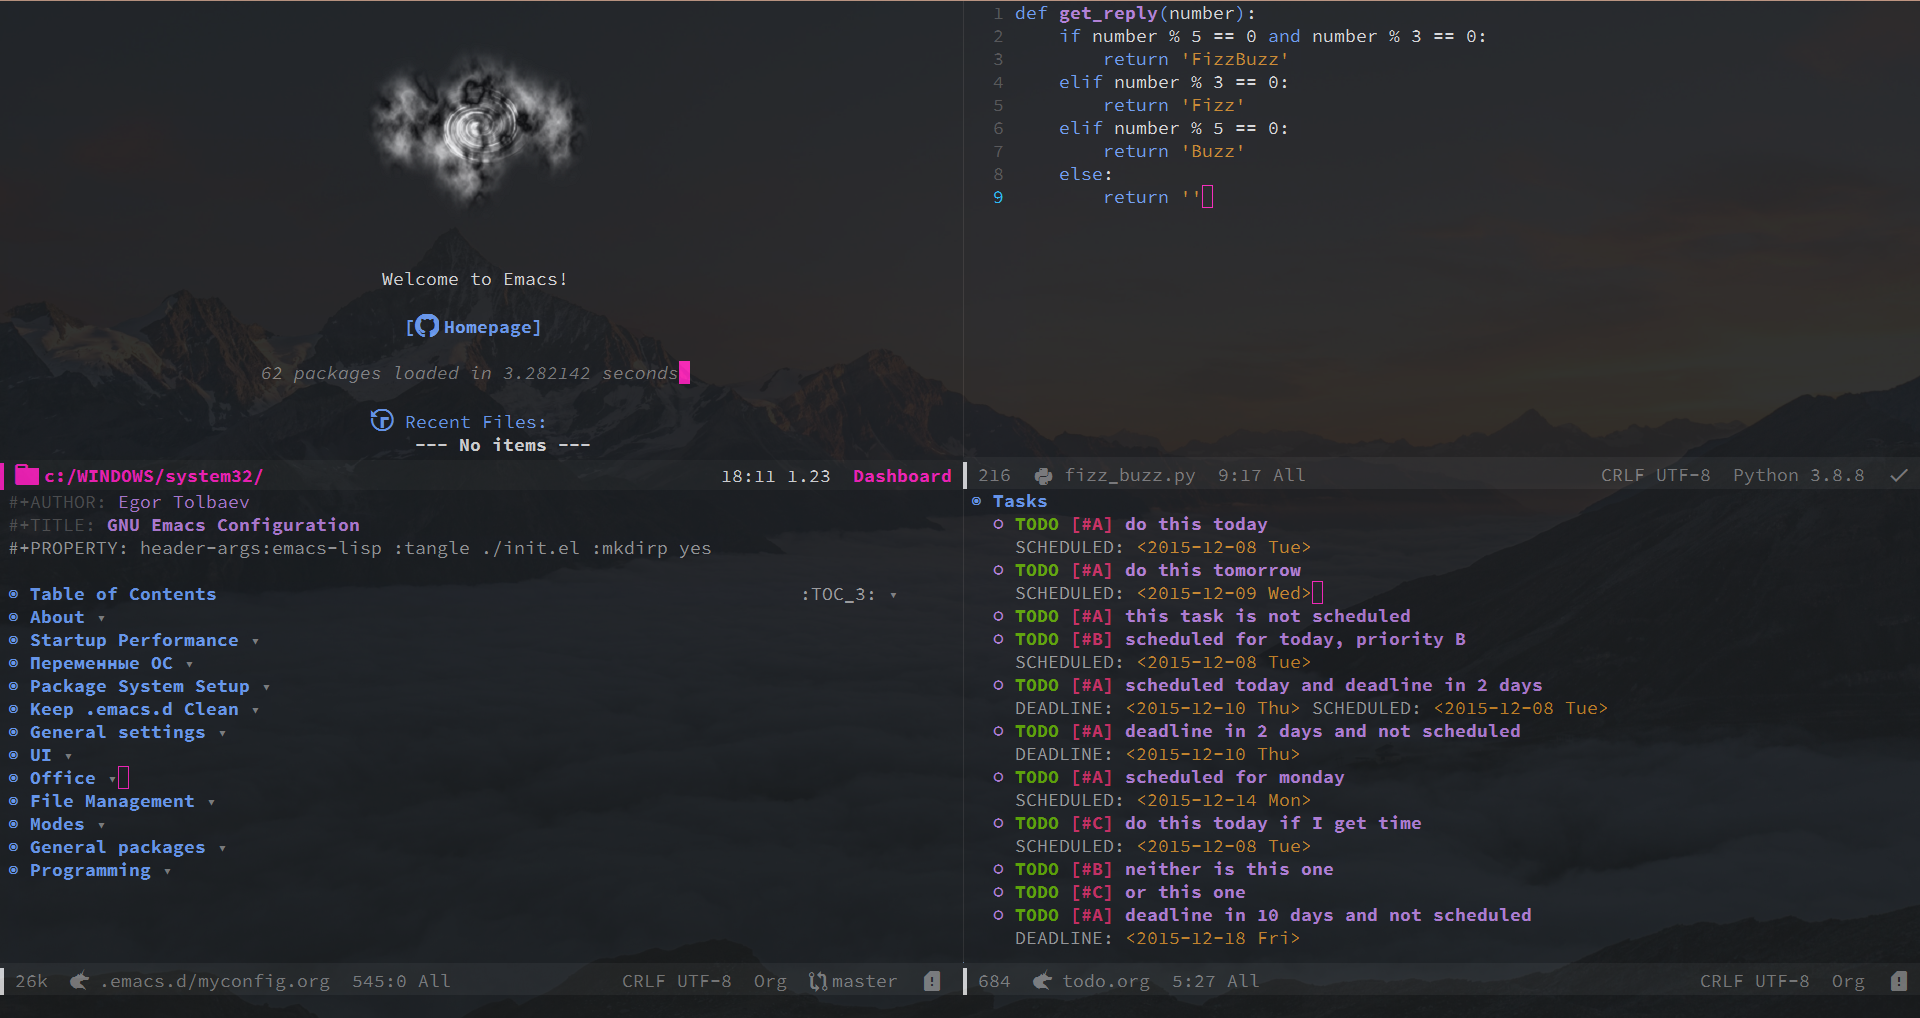Click TODO keyword of 'this task is not scheduled'
Image resolution: width=1920 pixels, height=1018 pixels.
[x=1036, y=616]
